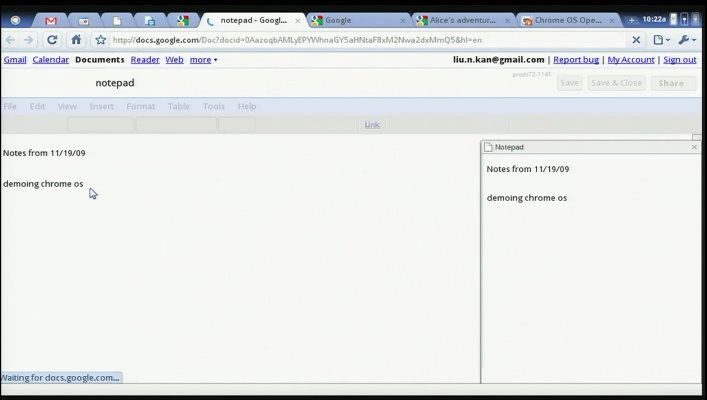Bookmark this page with the star

tap(101, 40)
